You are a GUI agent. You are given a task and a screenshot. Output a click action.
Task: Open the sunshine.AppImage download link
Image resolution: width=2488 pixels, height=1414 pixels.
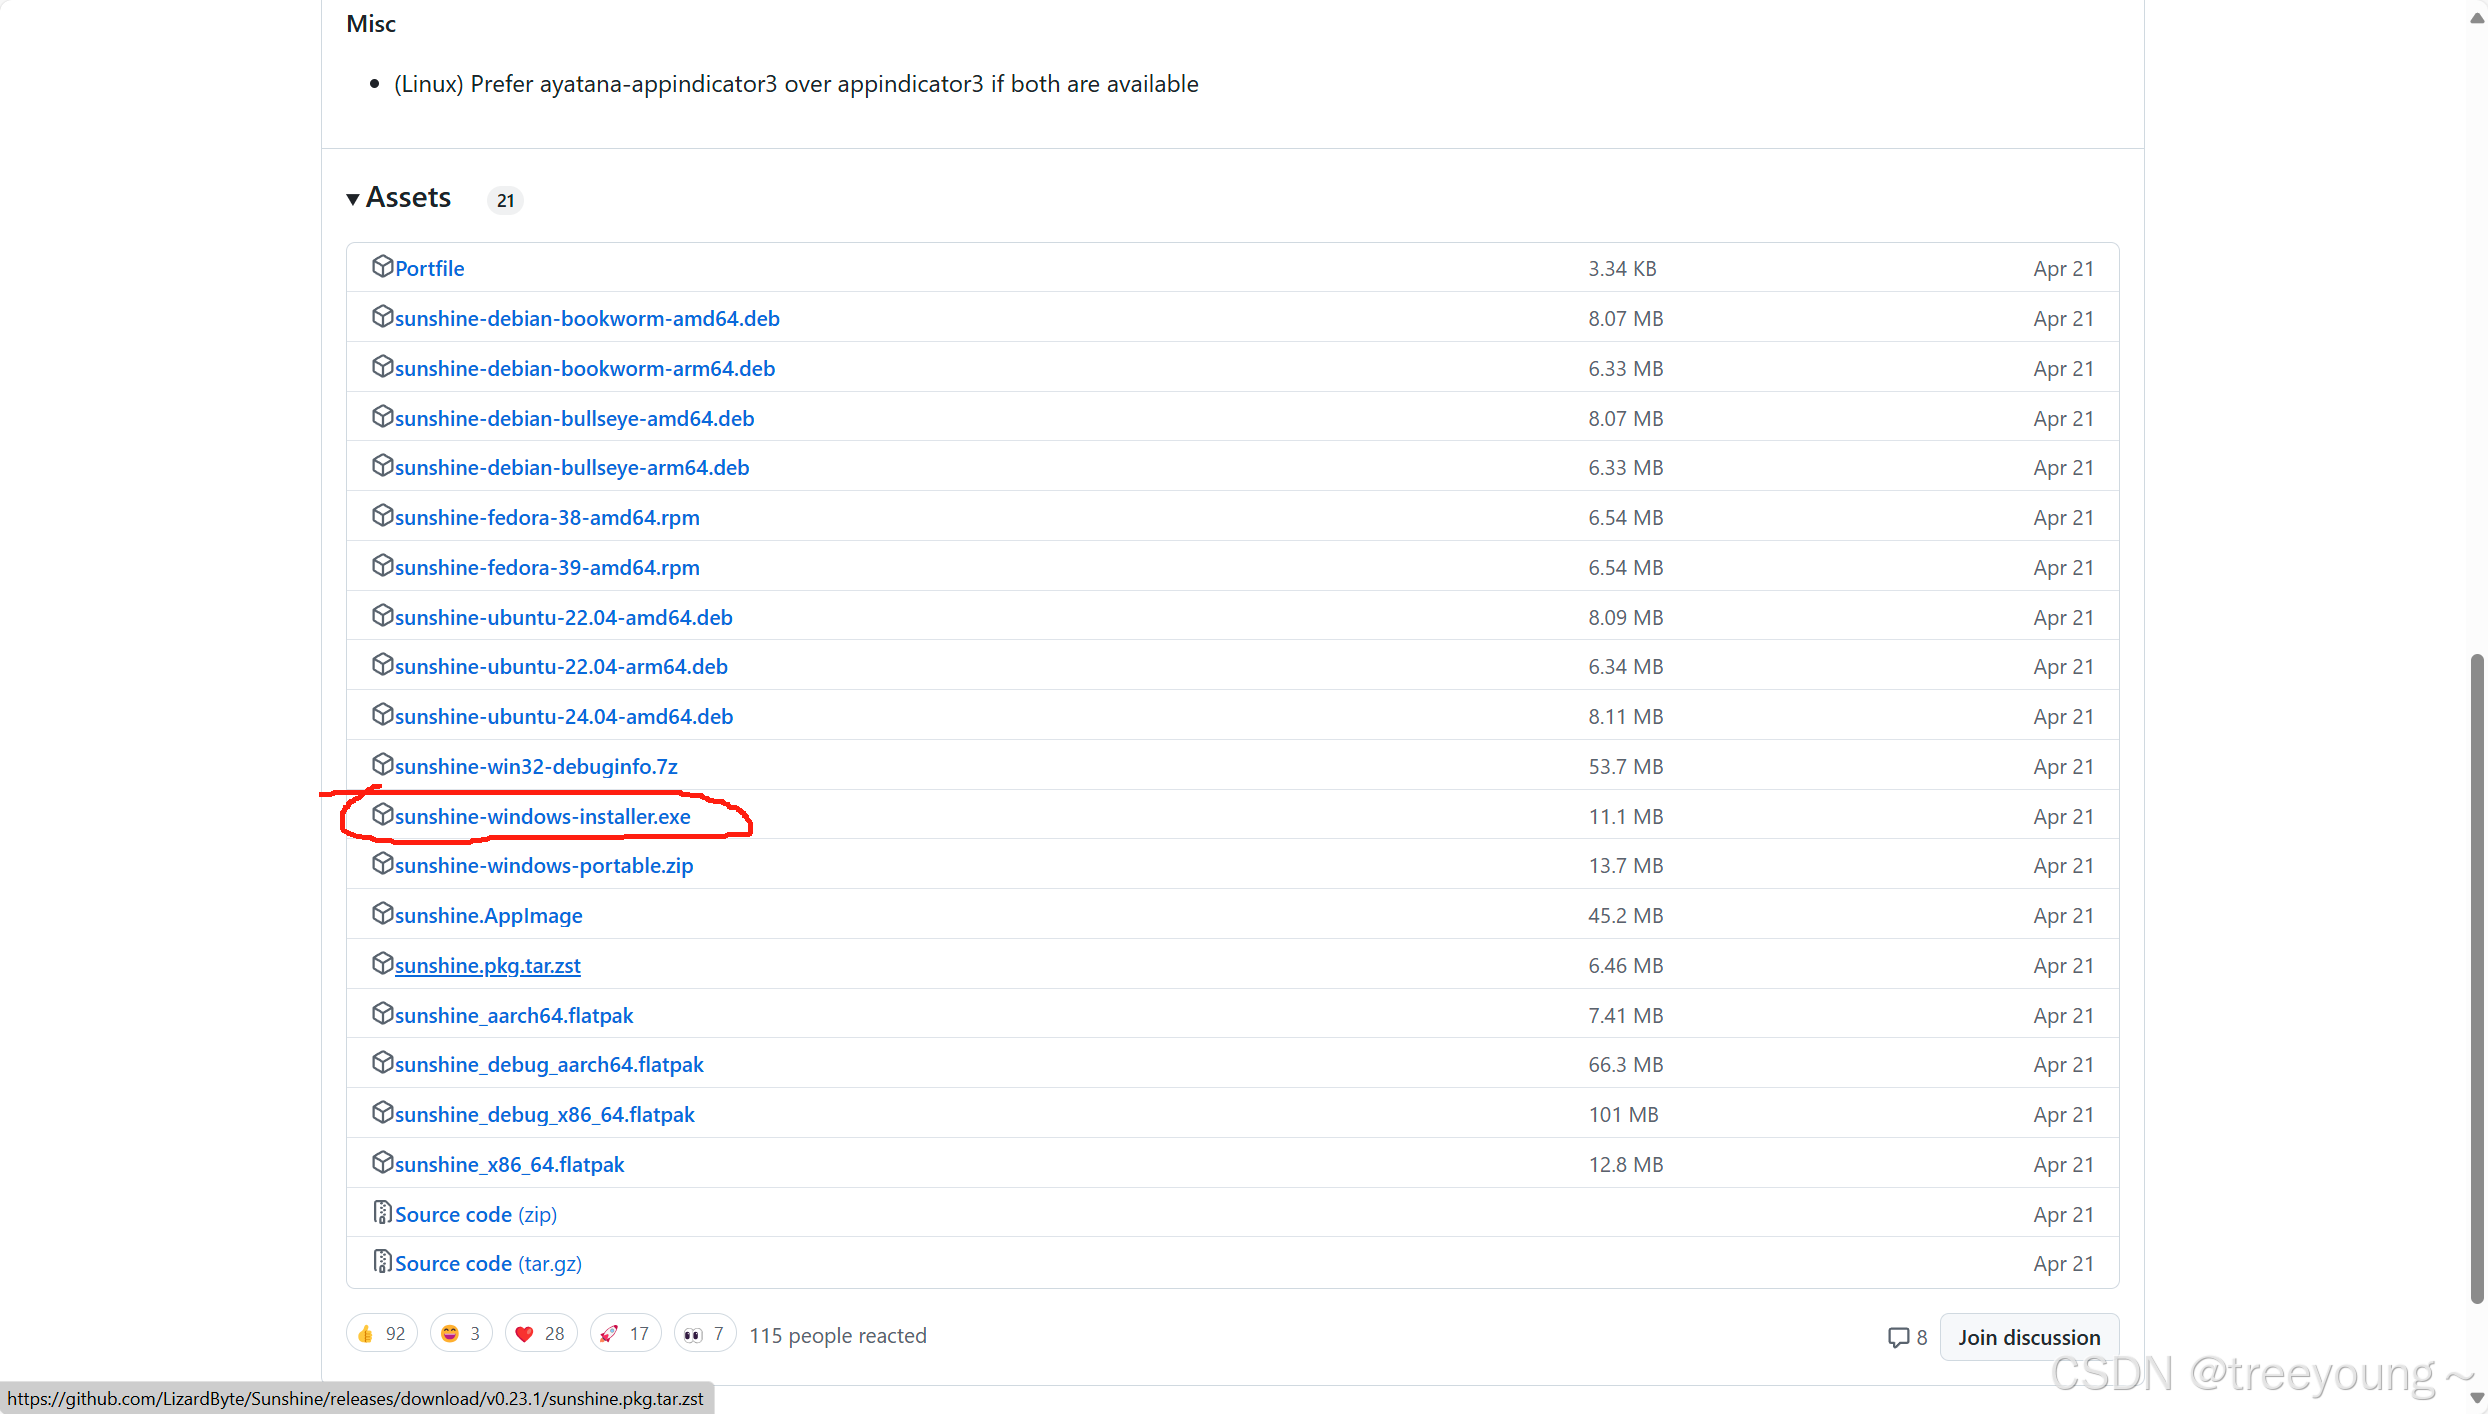[488, 916]
